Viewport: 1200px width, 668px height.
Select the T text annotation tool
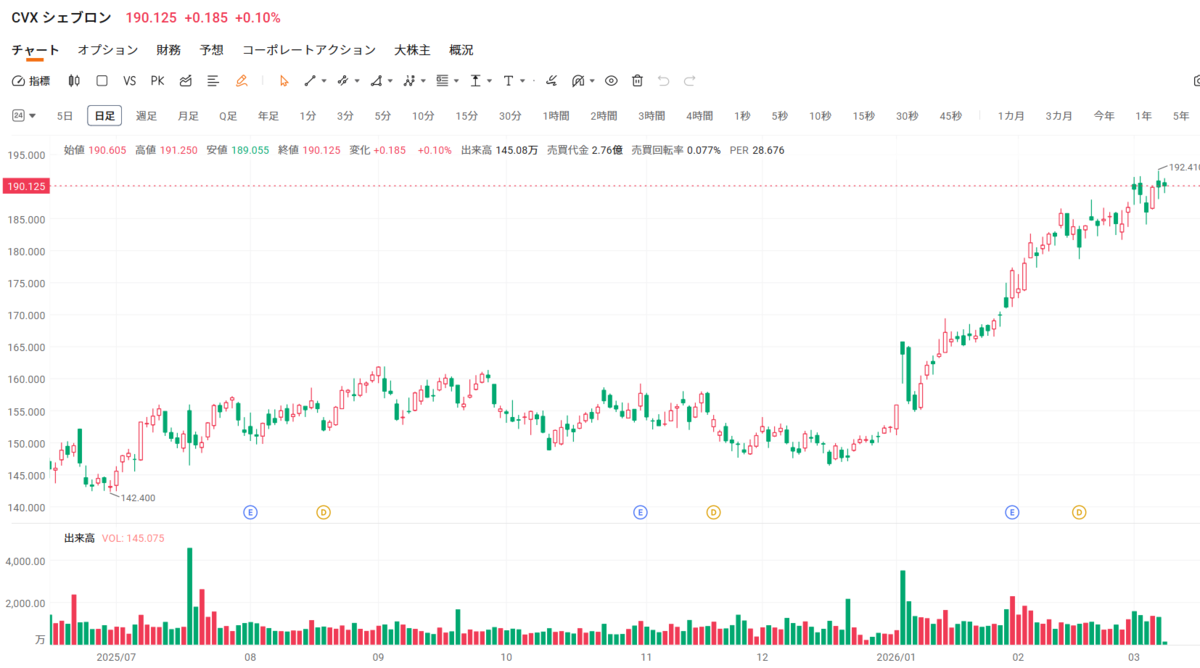(x=508, y=80)
